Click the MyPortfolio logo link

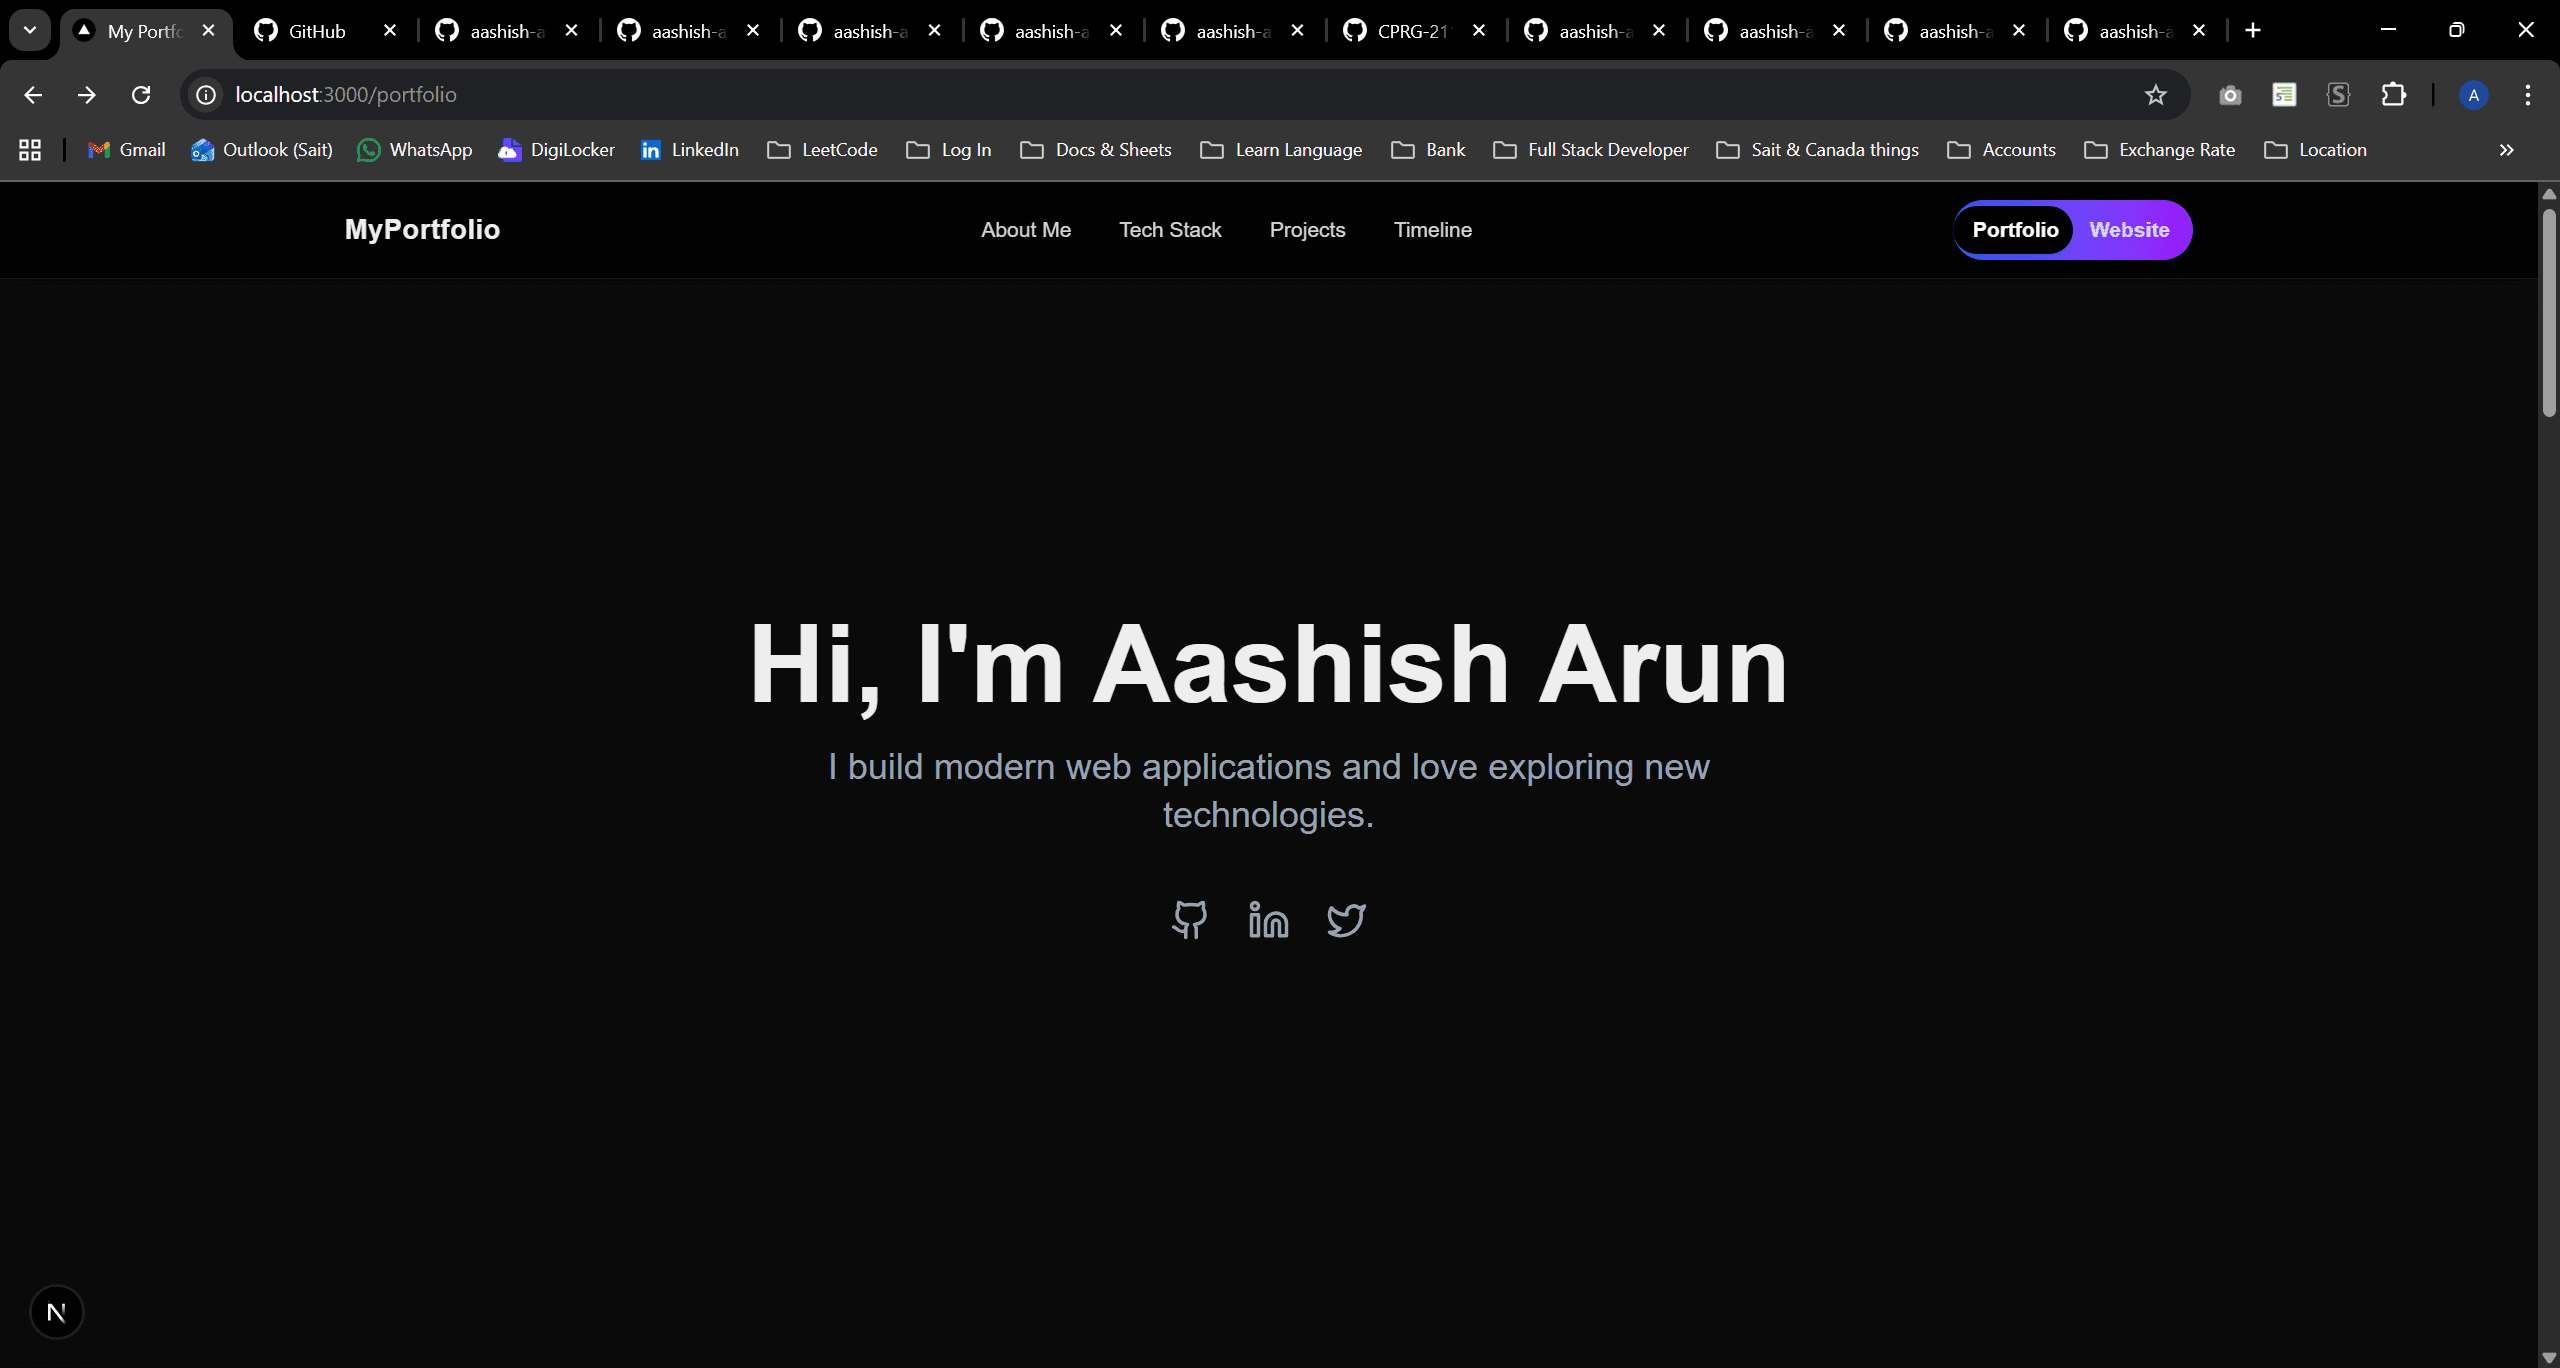(x=422, y=230)
